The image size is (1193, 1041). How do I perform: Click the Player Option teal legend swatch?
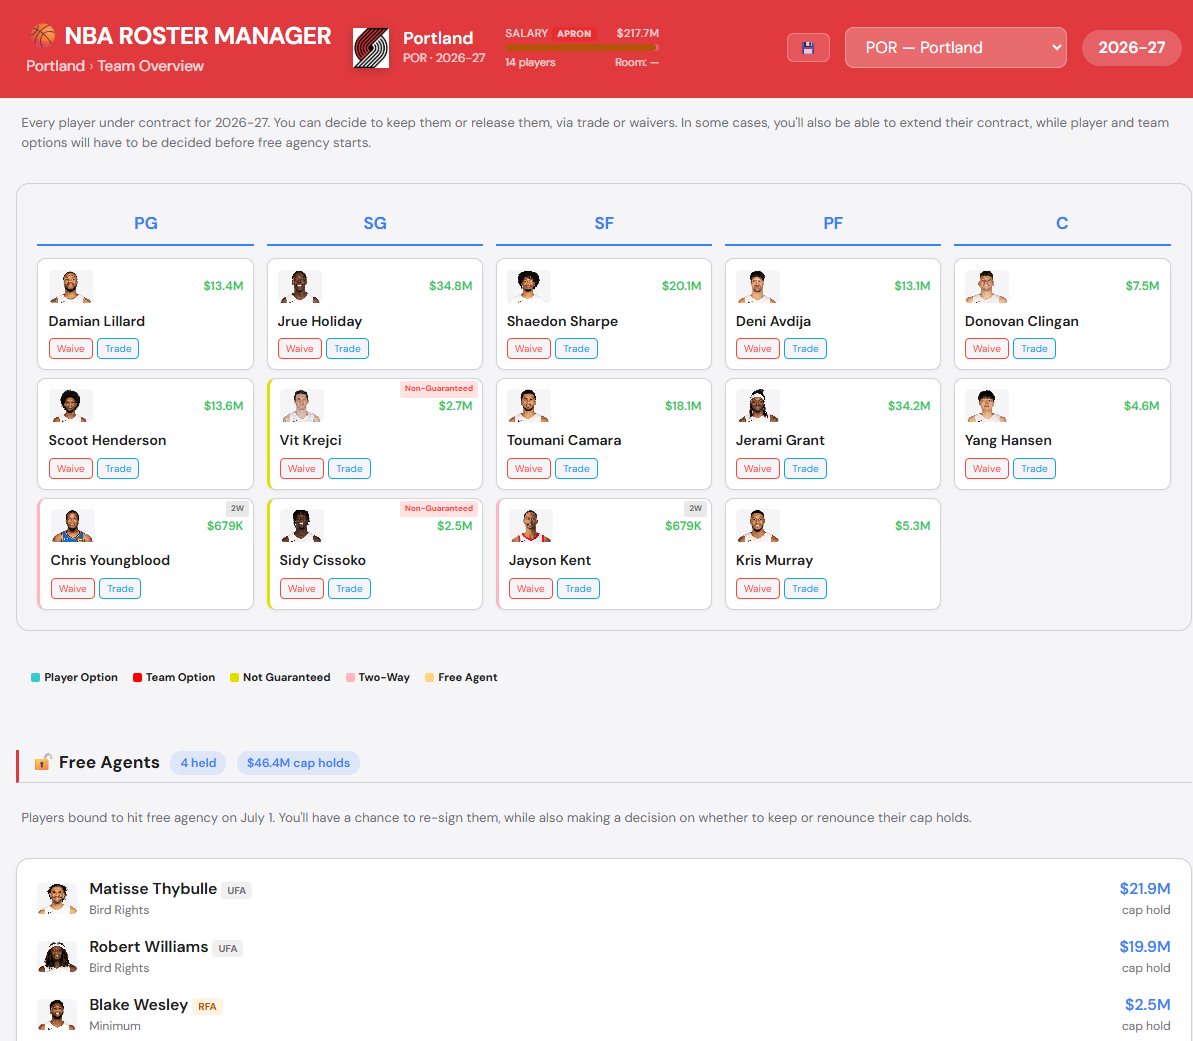[36, 677]
